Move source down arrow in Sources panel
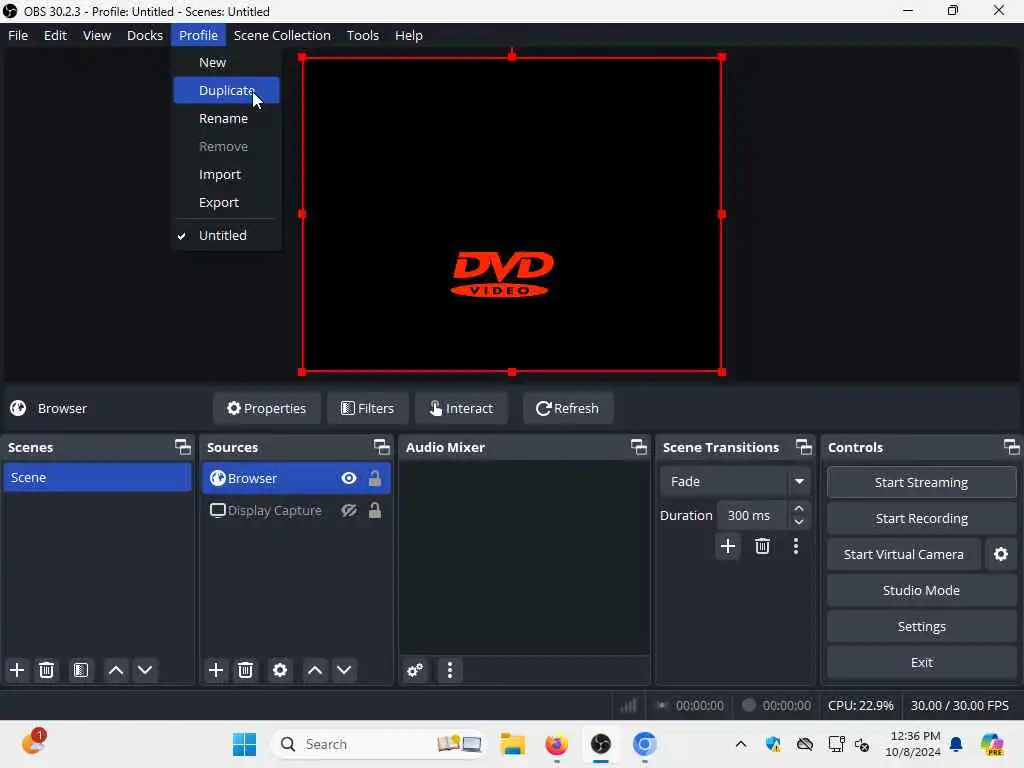1024x768 pixels. 344,670
